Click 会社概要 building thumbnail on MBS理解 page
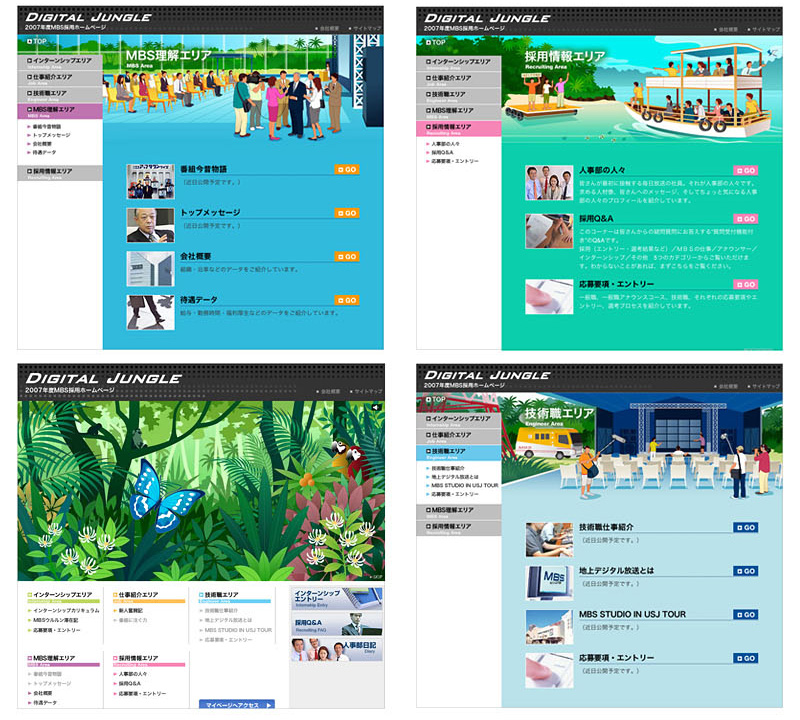 pyautogui.click(x=151, y=269)
